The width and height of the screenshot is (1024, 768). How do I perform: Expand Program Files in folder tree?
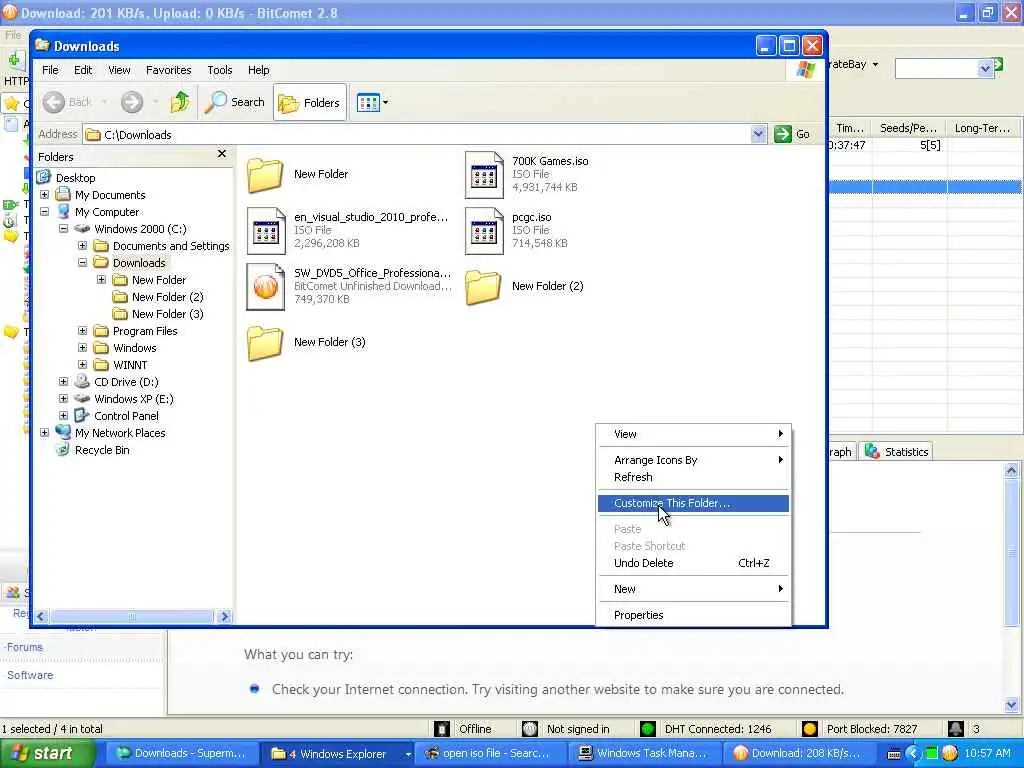(82, 330)
